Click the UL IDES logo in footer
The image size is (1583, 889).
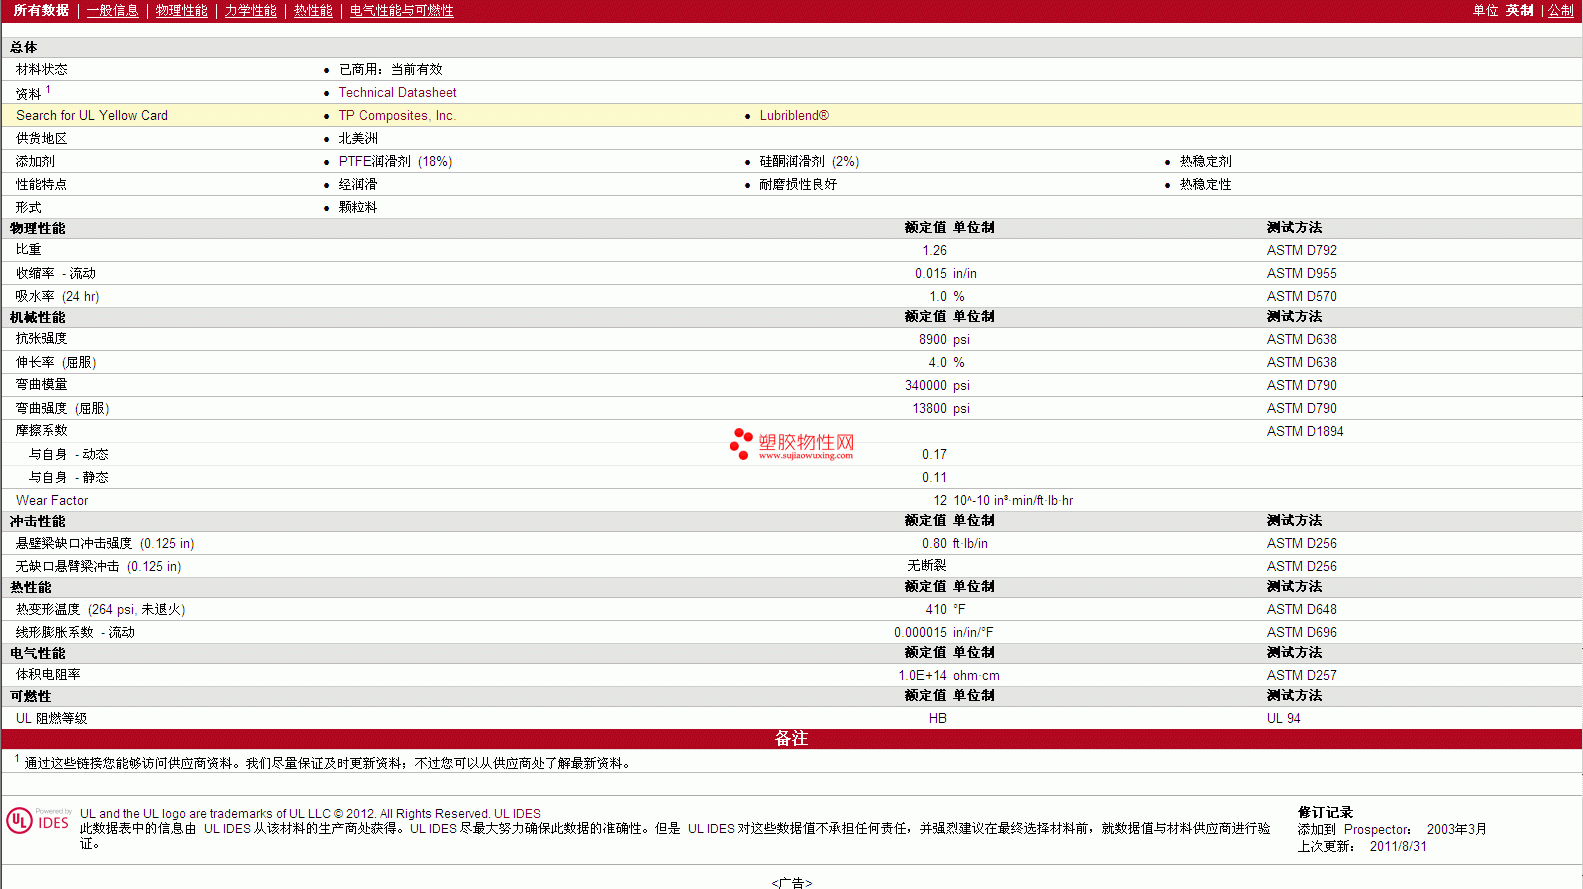[39, 820]
